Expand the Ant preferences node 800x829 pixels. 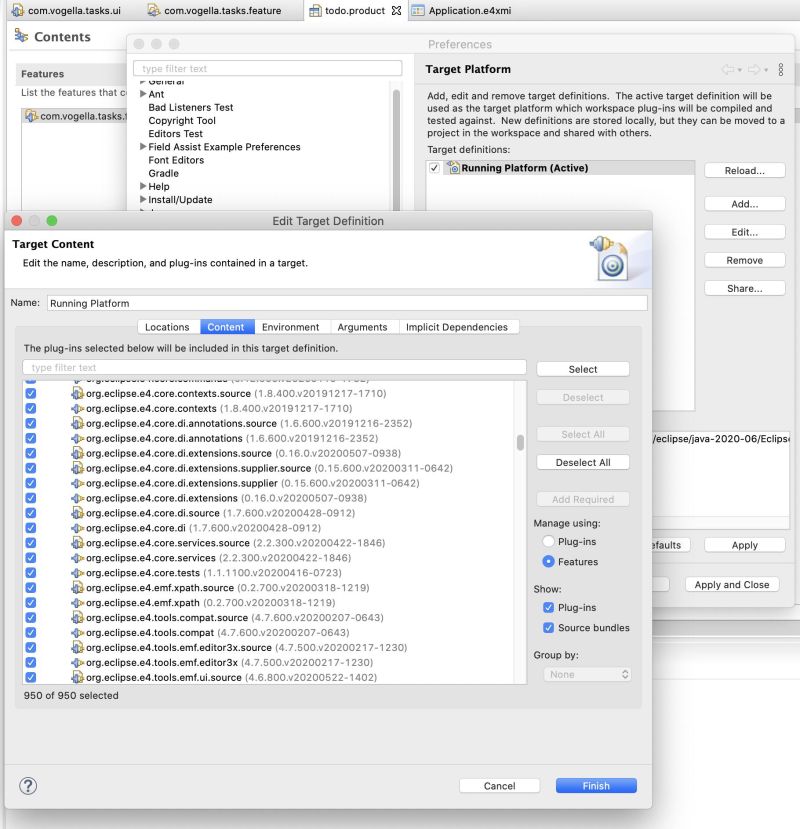click(141, 96)
